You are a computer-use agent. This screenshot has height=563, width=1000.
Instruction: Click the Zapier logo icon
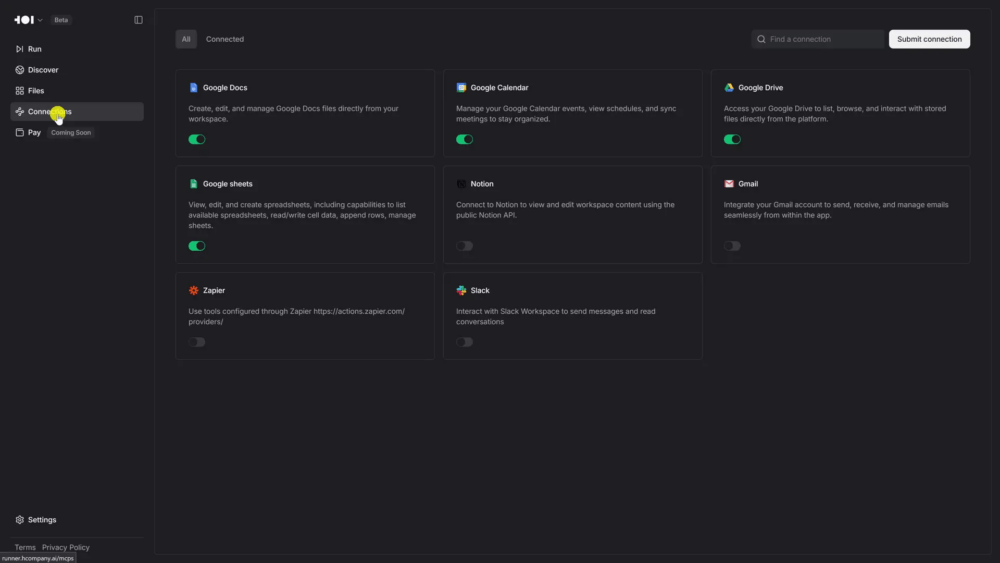[x=194, y=291]
